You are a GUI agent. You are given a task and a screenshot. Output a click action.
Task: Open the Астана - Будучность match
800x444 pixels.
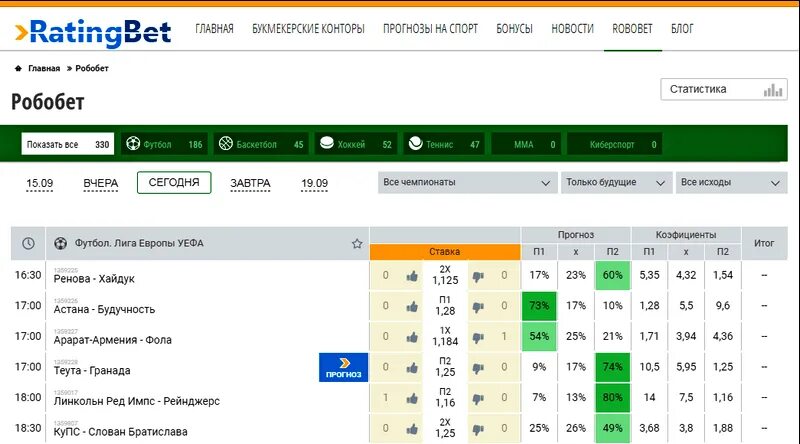click(104, 309)
